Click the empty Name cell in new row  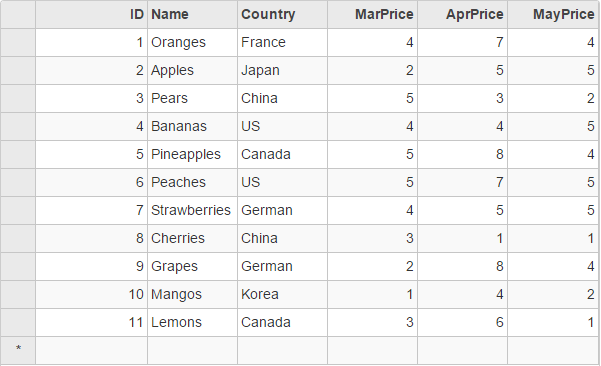[x=192, y=351]
